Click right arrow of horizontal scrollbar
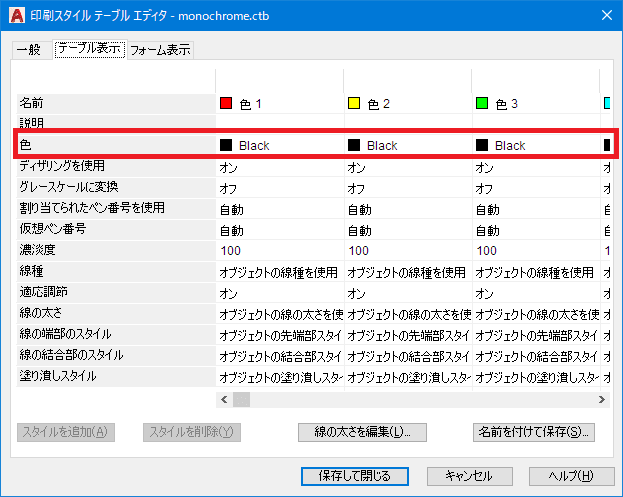This screenshot has width=623, height=497. (602, 399)
